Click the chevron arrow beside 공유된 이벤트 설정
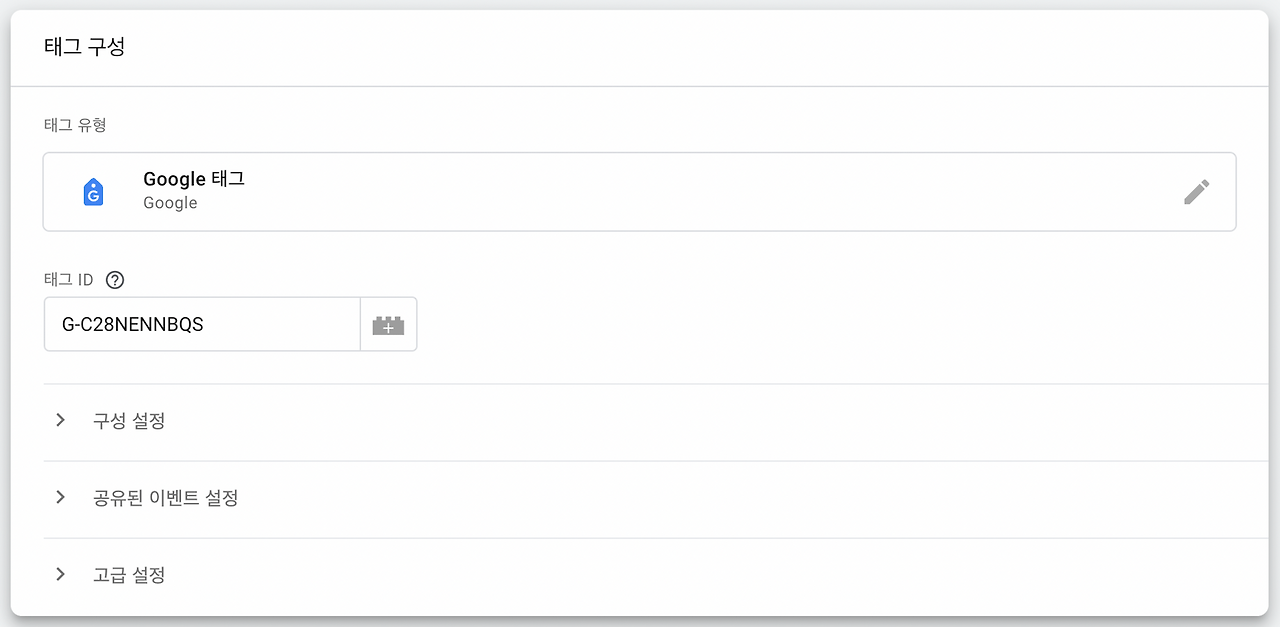 tap(61, 497)
